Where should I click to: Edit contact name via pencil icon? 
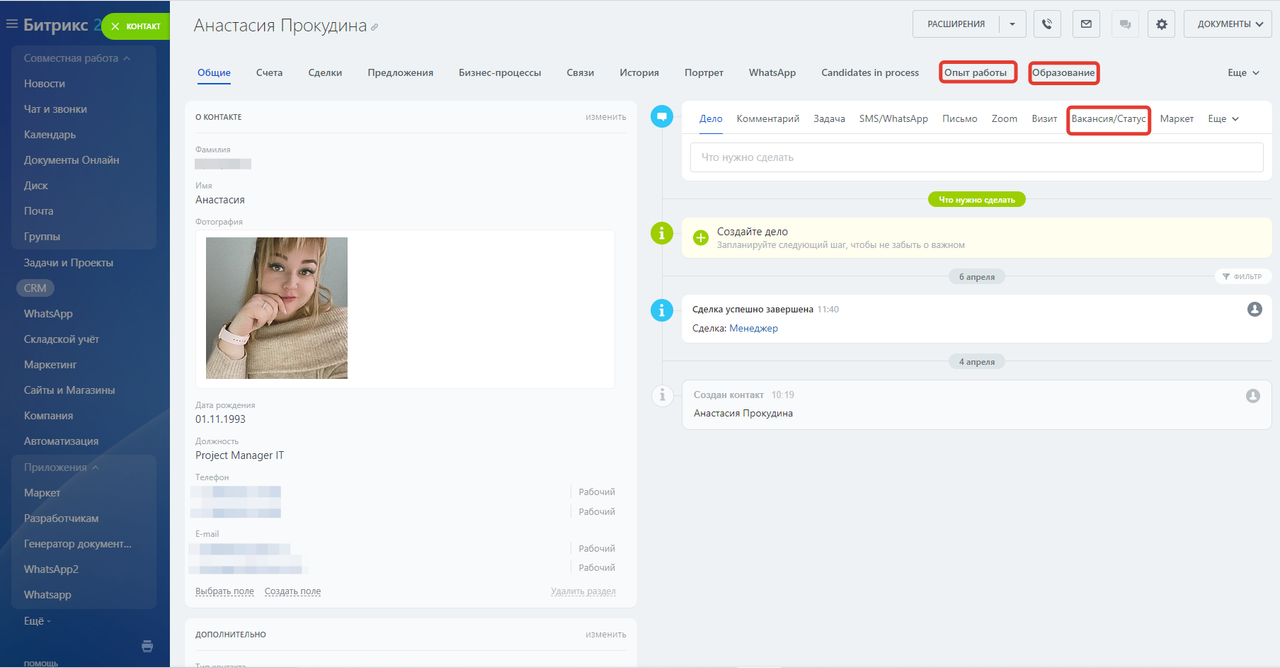pos(375,27)
